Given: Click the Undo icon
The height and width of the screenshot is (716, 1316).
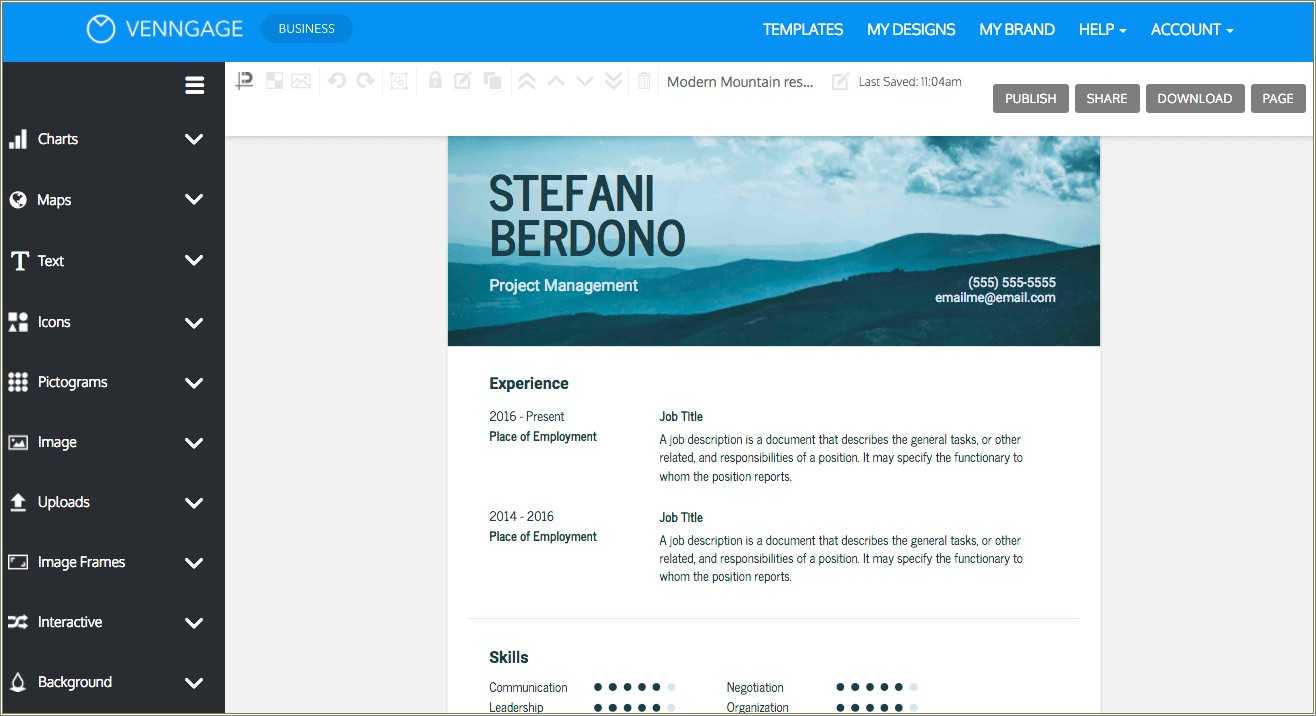Looking at the screenshot, I should (335, 80).
